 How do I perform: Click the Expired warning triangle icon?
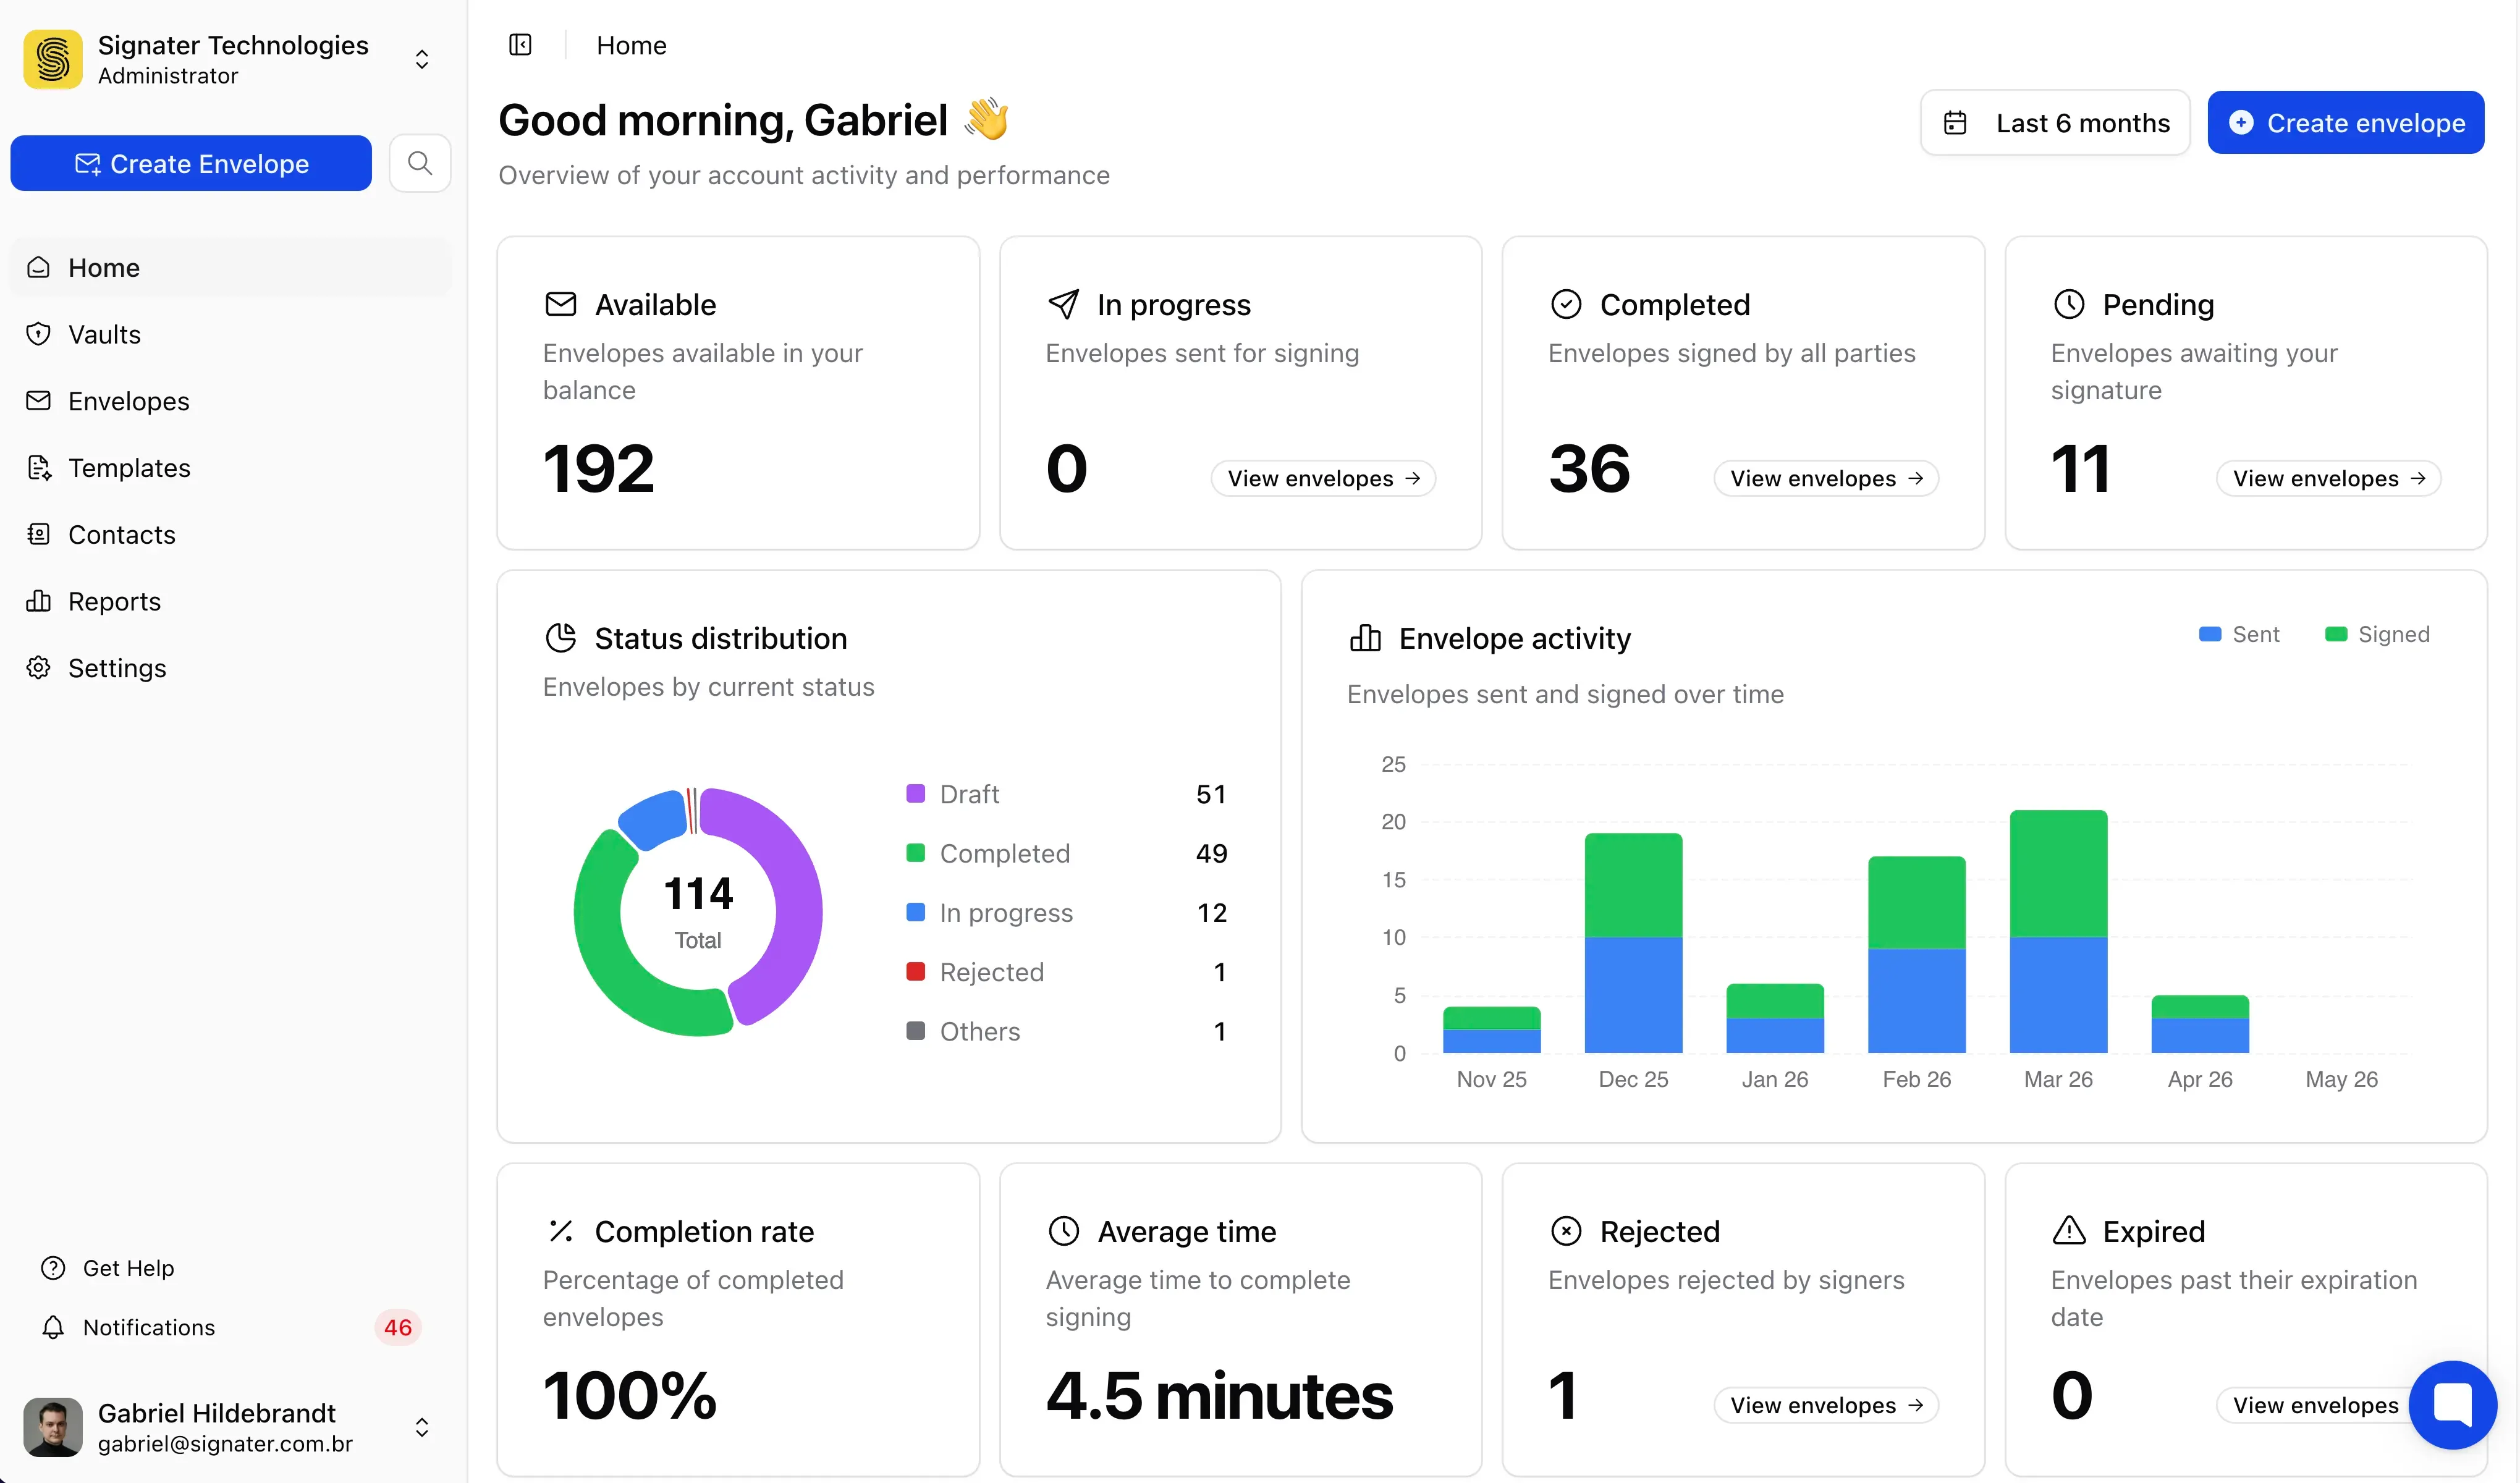point(2069,1230)
